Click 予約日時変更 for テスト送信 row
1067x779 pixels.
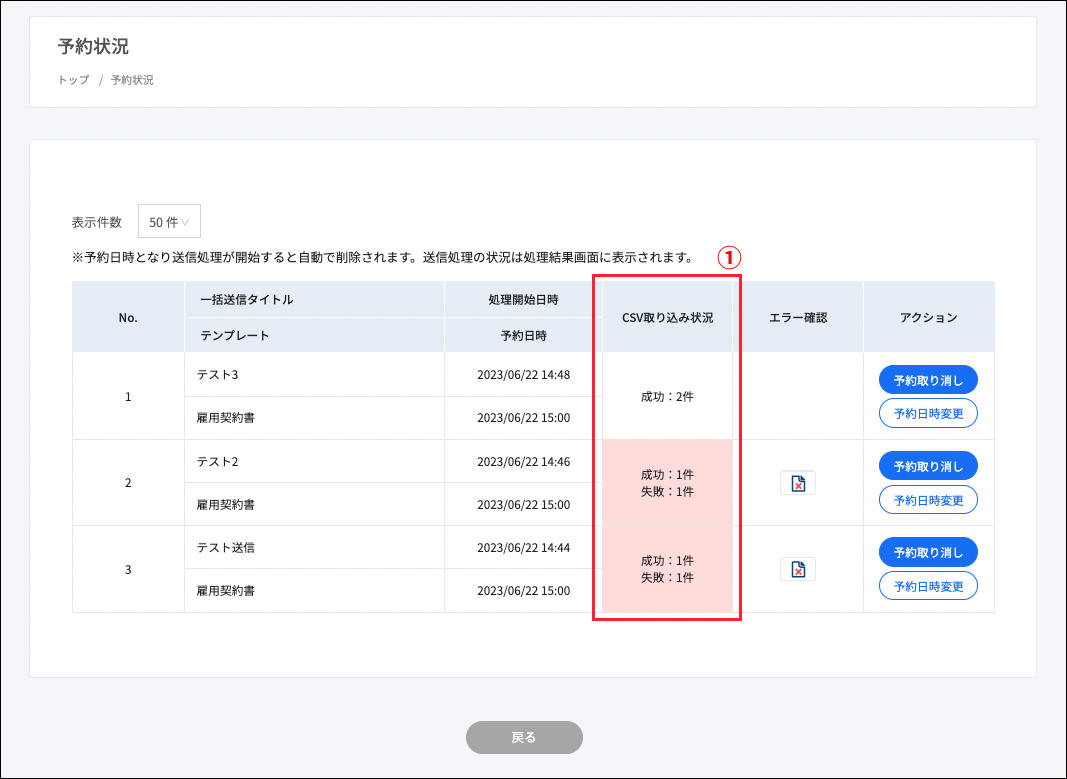(x=927, y=586)
